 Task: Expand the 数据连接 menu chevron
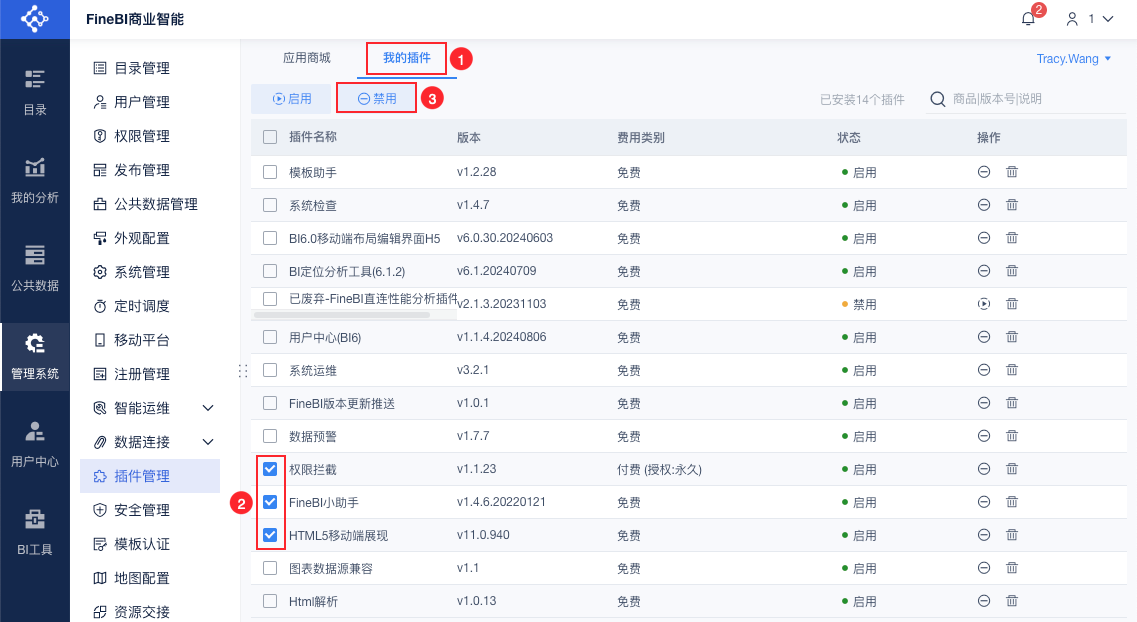tap(208, 442)
